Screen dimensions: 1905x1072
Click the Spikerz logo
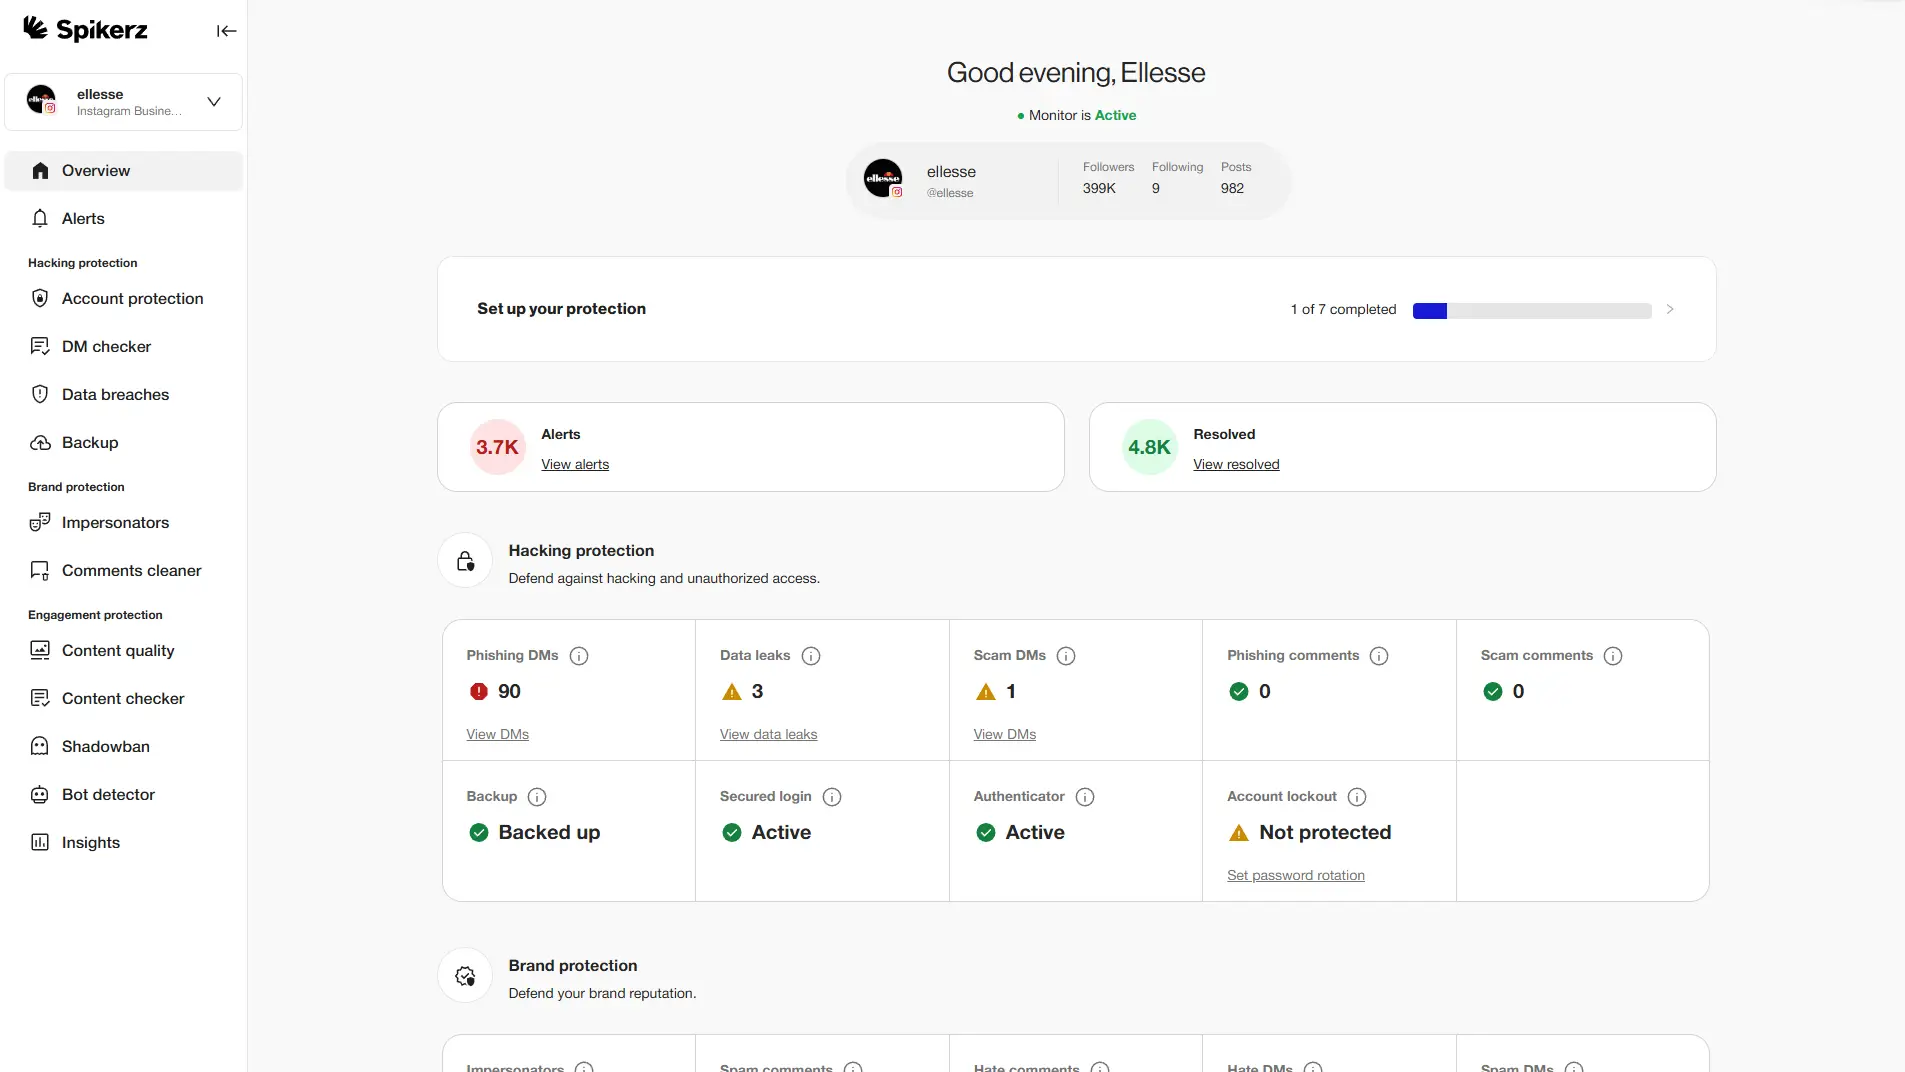tap(85, 29)
